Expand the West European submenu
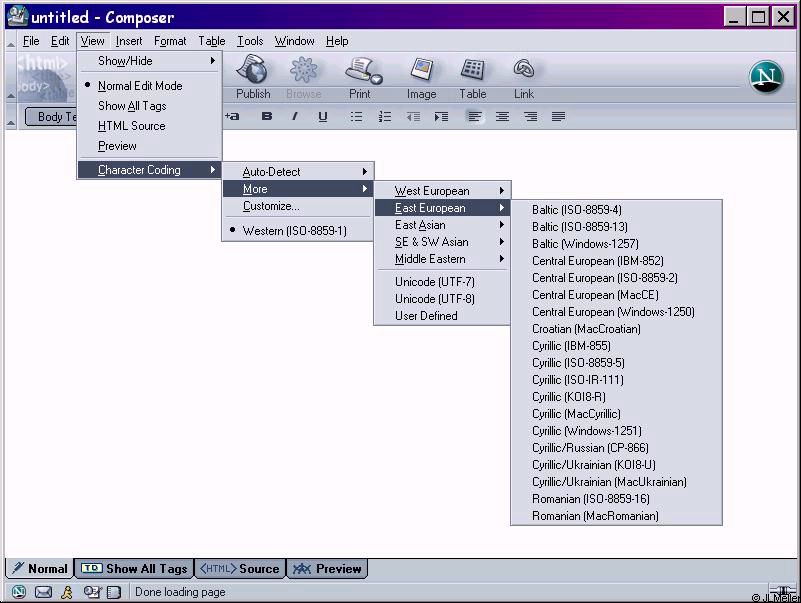Viewport: 801px width, 603px height. pyautogui.click(x=442, y=191)
